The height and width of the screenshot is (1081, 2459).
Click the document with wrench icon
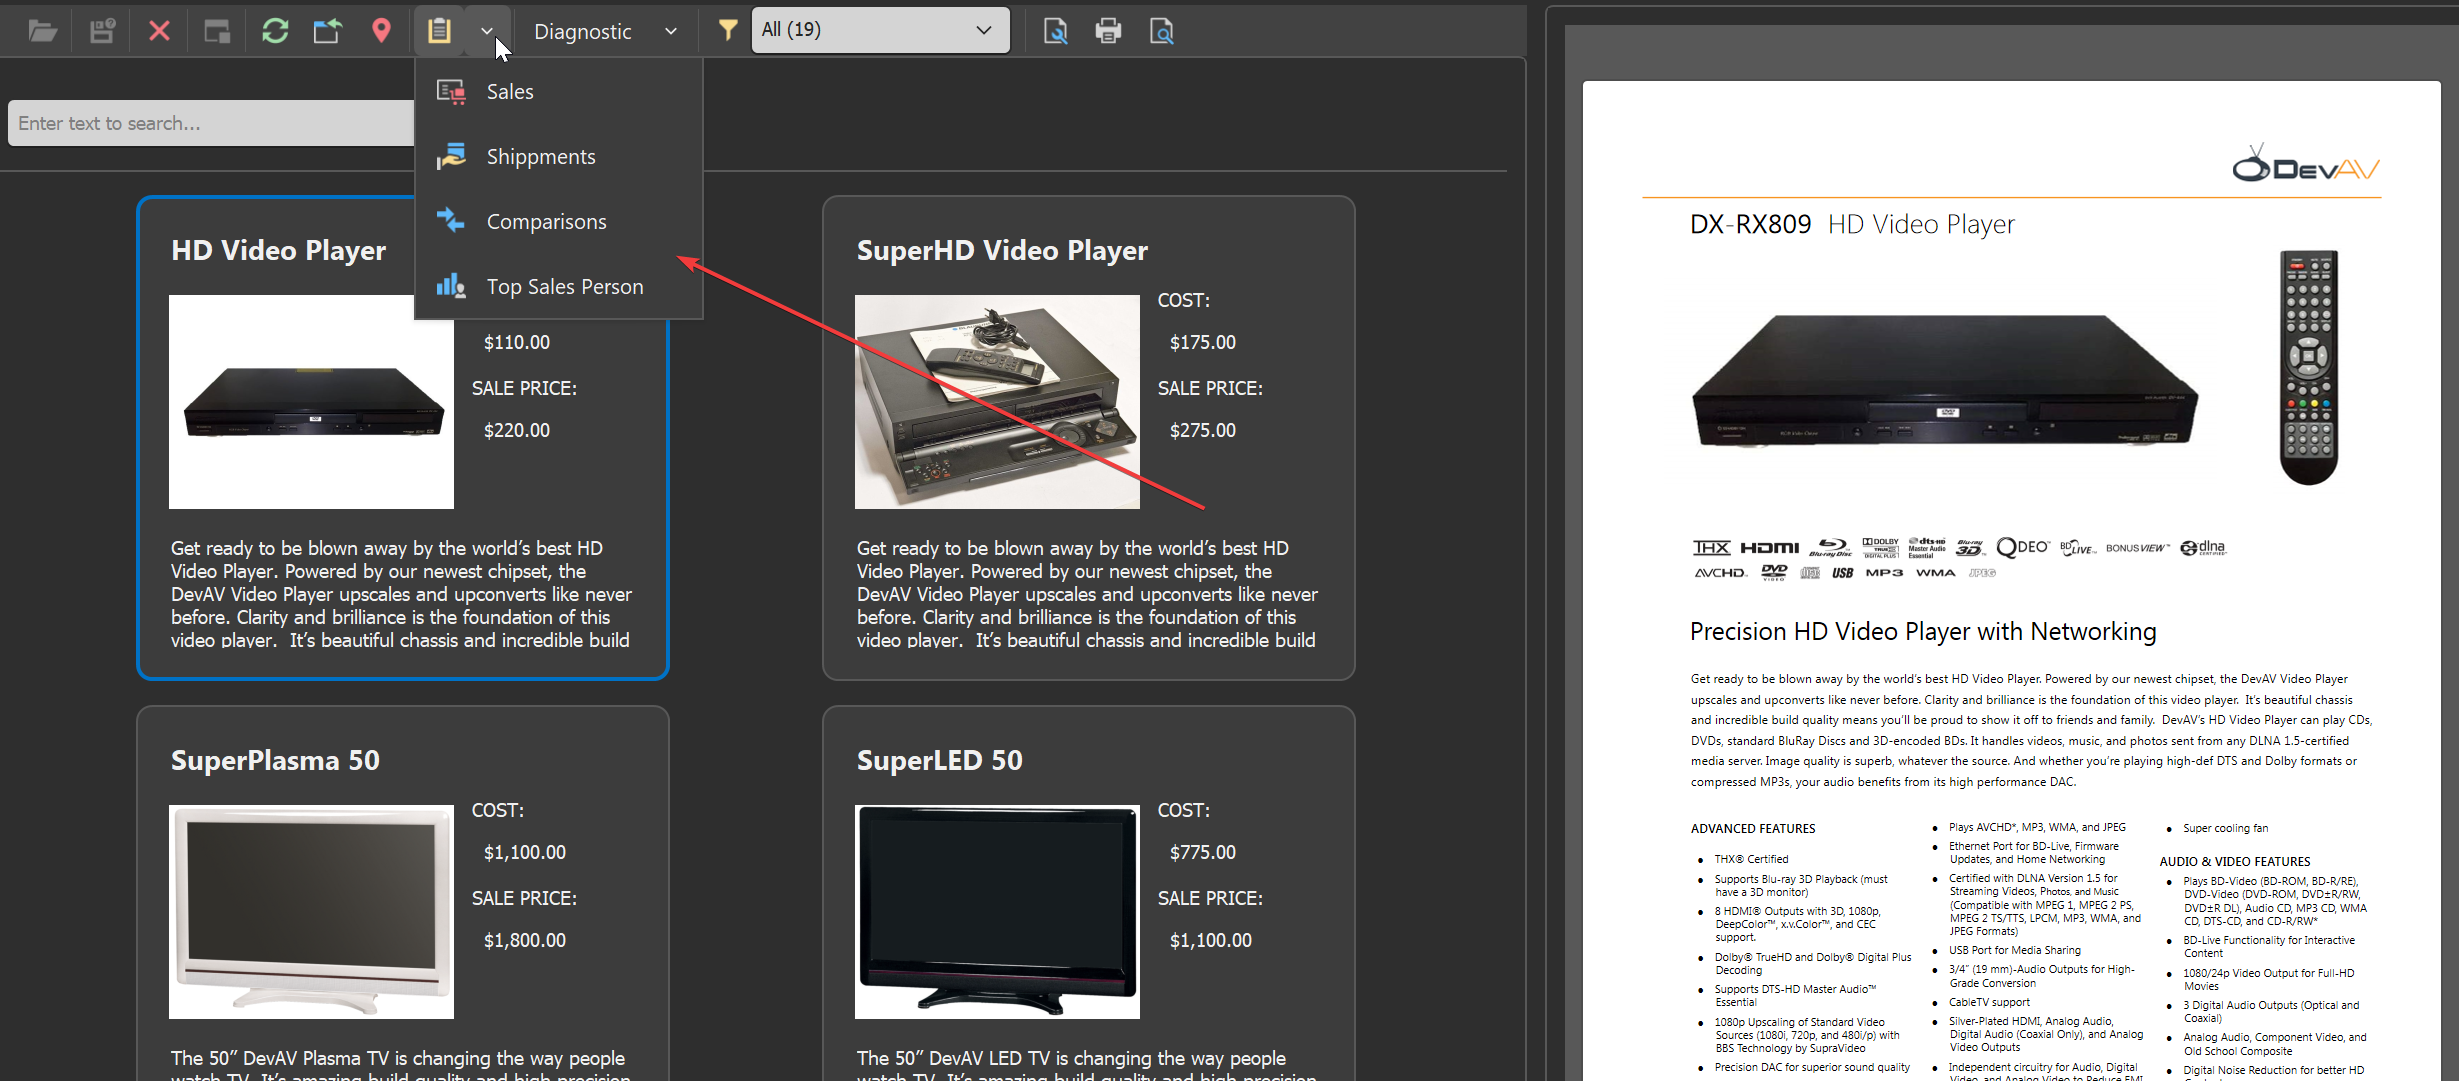pyautogui.click(x=1055, y=31)
